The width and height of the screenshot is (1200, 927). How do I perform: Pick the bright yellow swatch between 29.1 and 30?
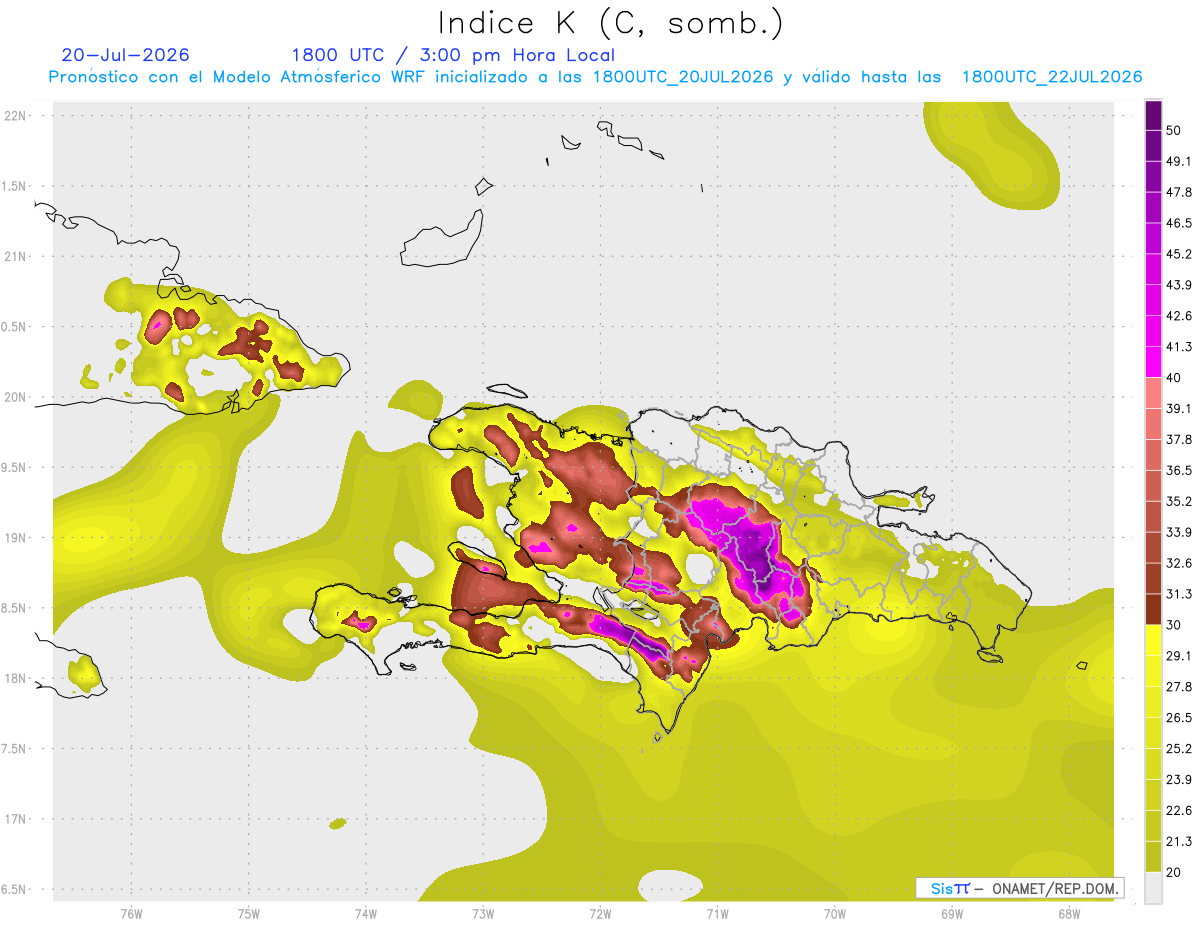pyautogui.click(x=1153, y=640)
